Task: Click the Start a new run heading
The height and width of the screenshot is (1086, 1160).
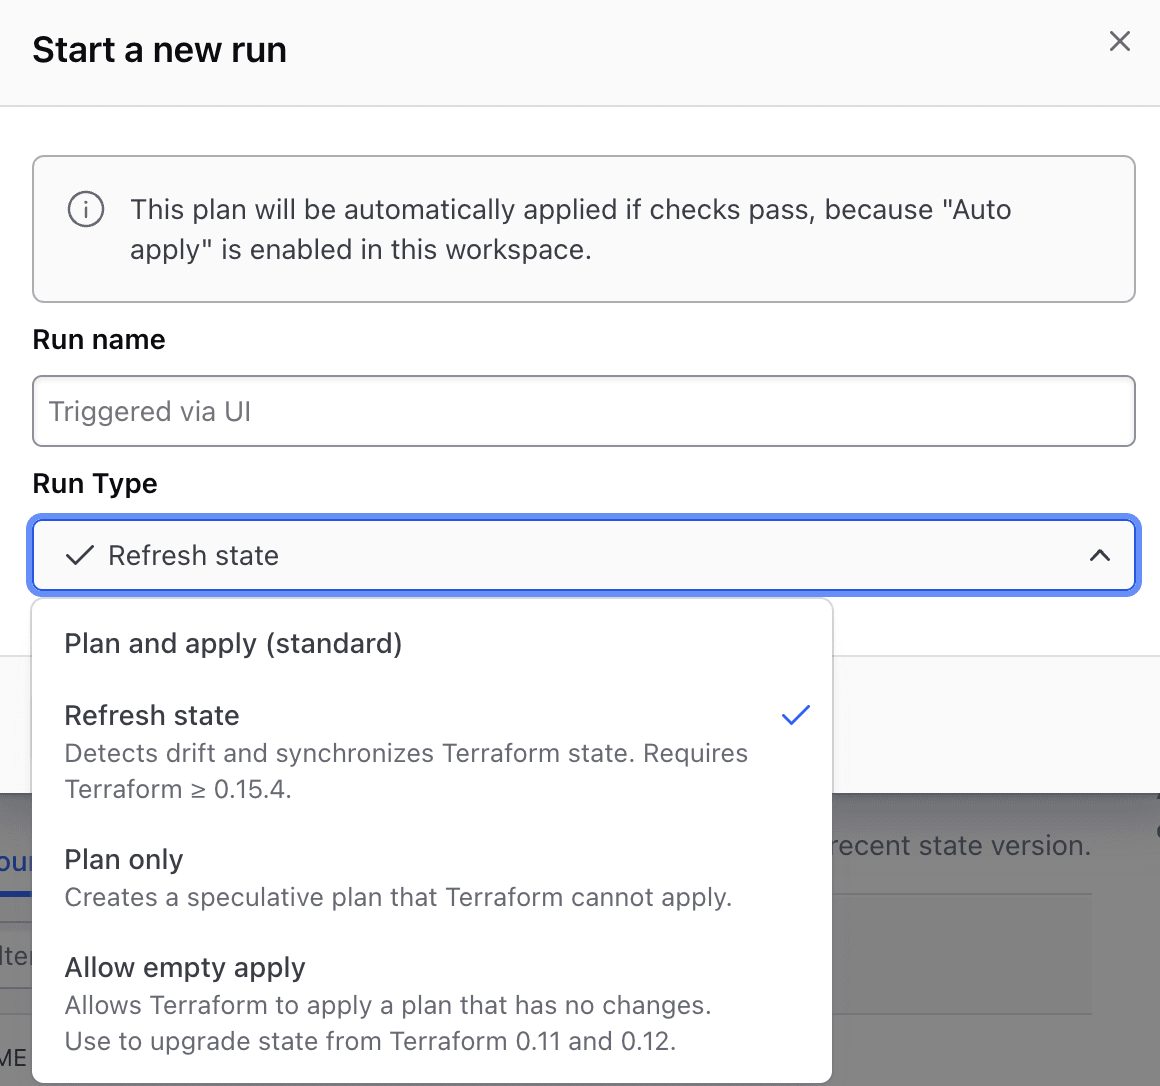Action: pos(160,50)
